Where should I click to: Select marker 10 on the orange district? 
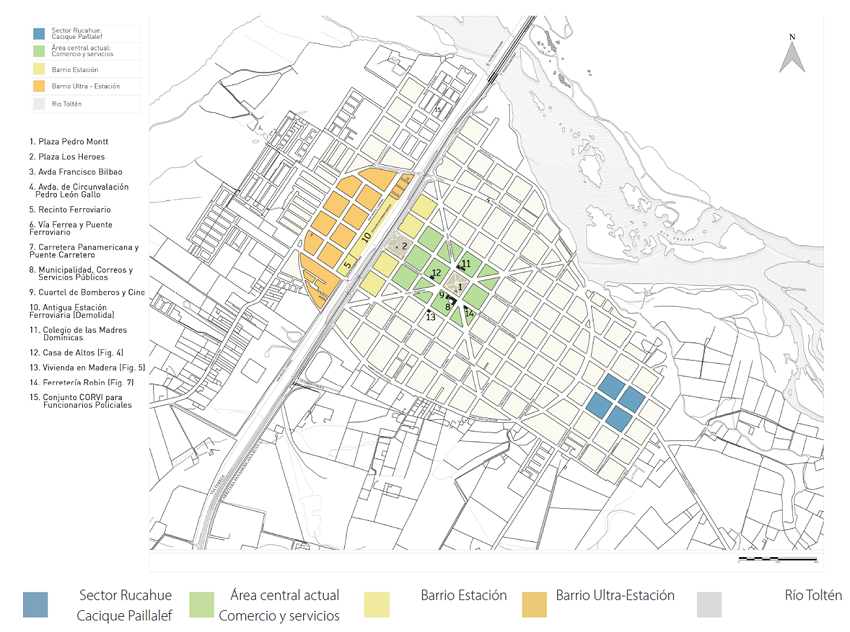[x=367, y=237]
